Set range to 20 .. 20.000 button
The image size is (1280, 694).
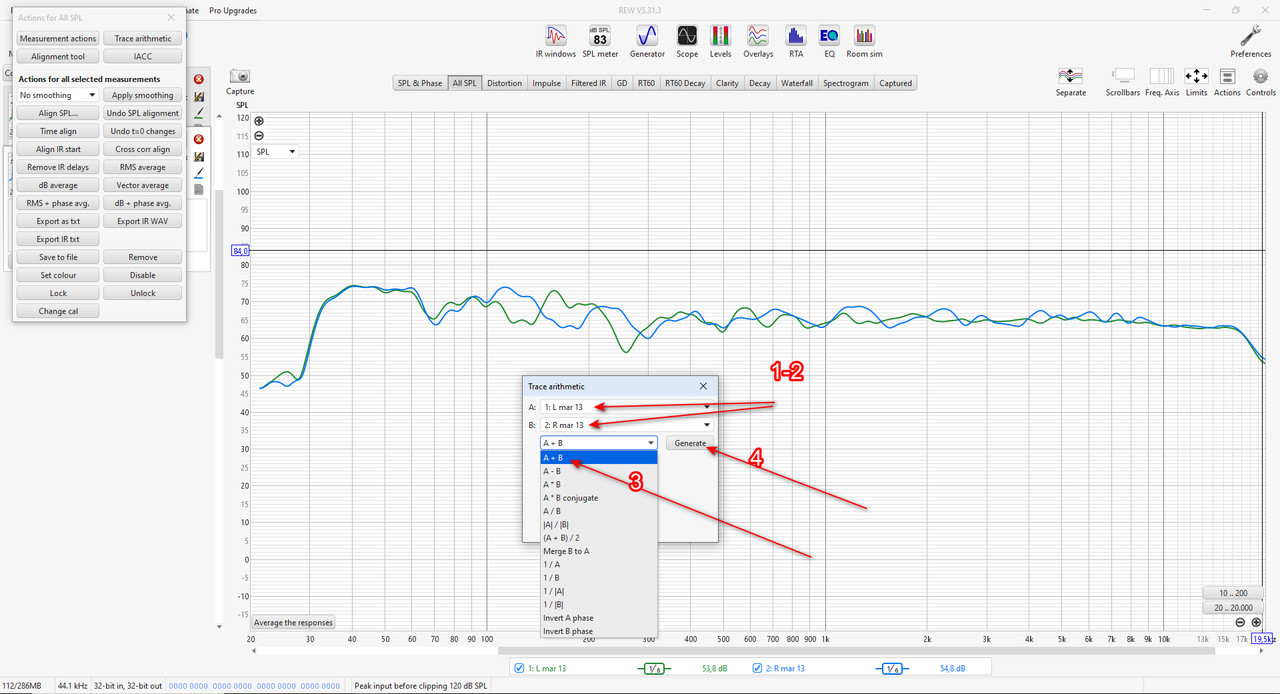[x=1232, y=607]
